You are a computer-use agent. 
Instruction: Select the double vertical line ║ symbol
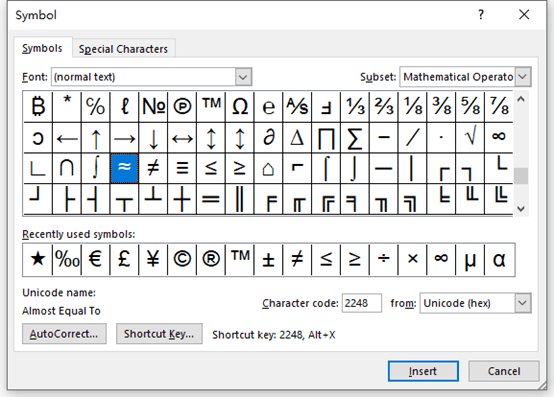tap(240, 199)
